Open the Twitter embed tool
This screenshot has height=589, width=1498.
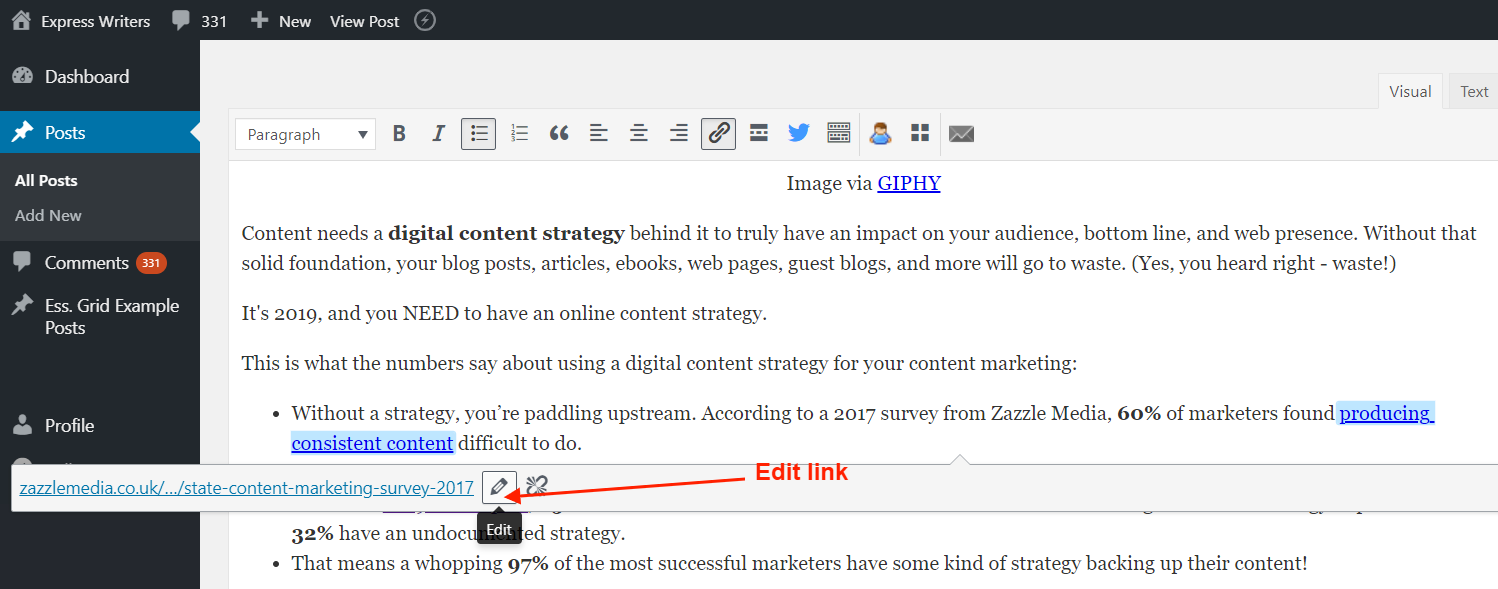[798, 133]
